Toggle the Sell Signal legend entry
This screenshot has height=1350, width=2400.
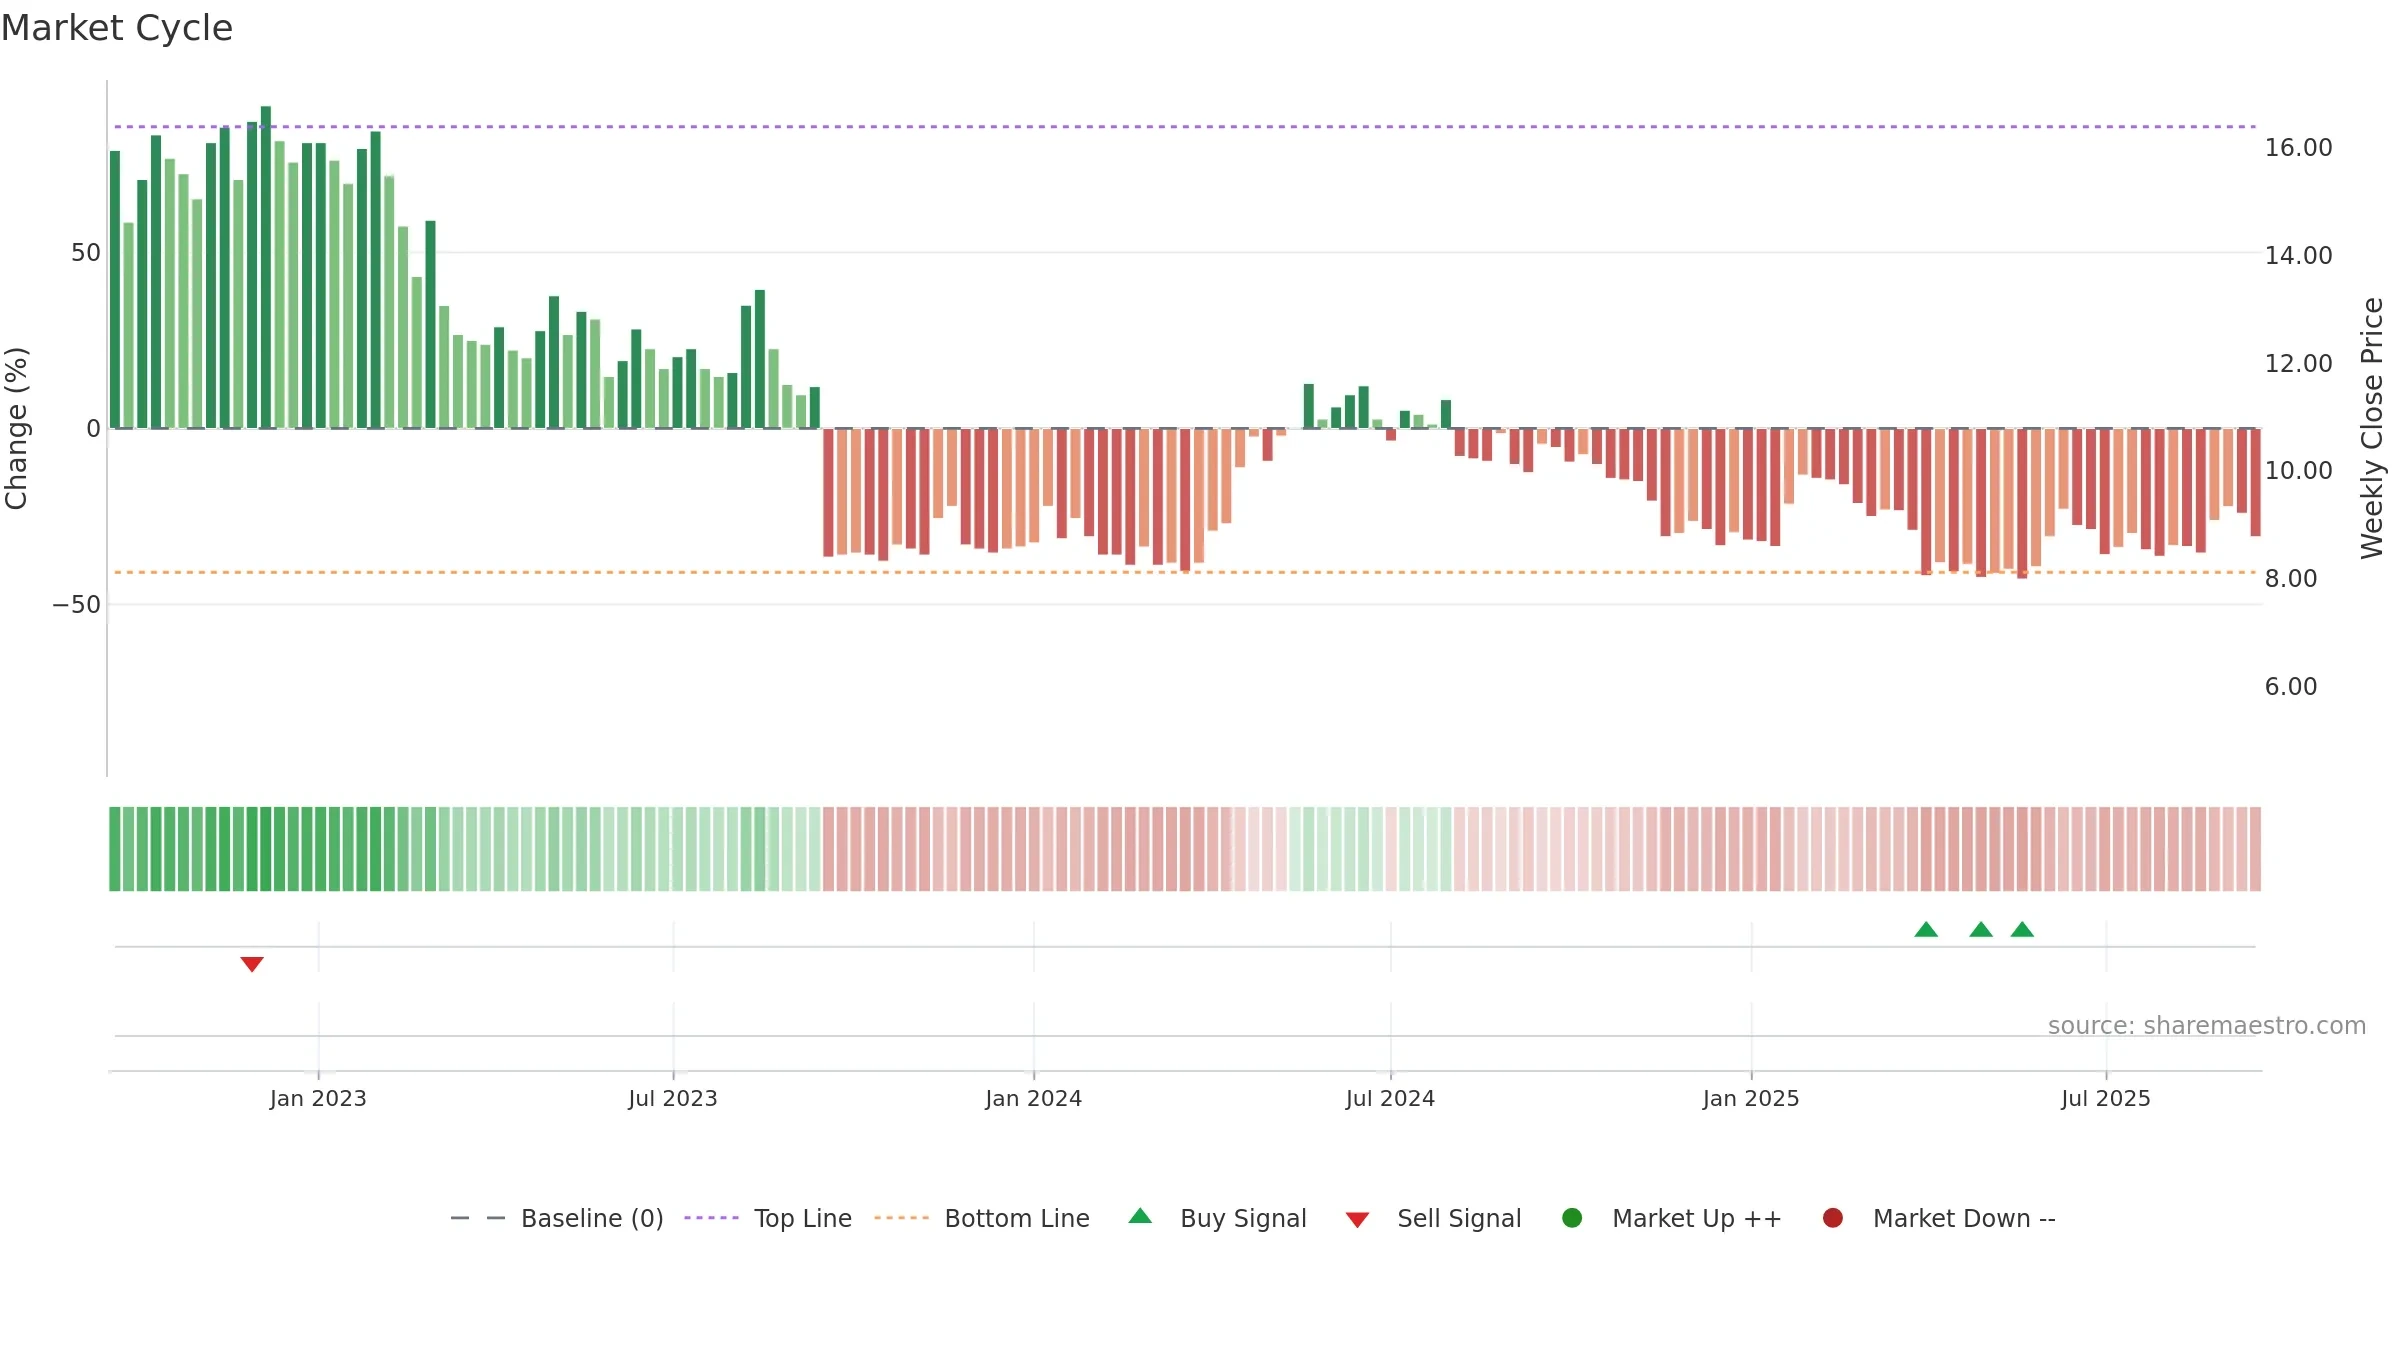[x=1433, y=1218]
